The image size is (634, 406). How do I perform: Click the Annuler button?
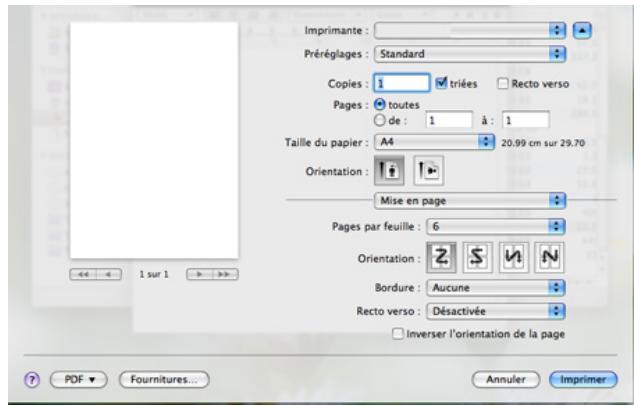point(506,380)
